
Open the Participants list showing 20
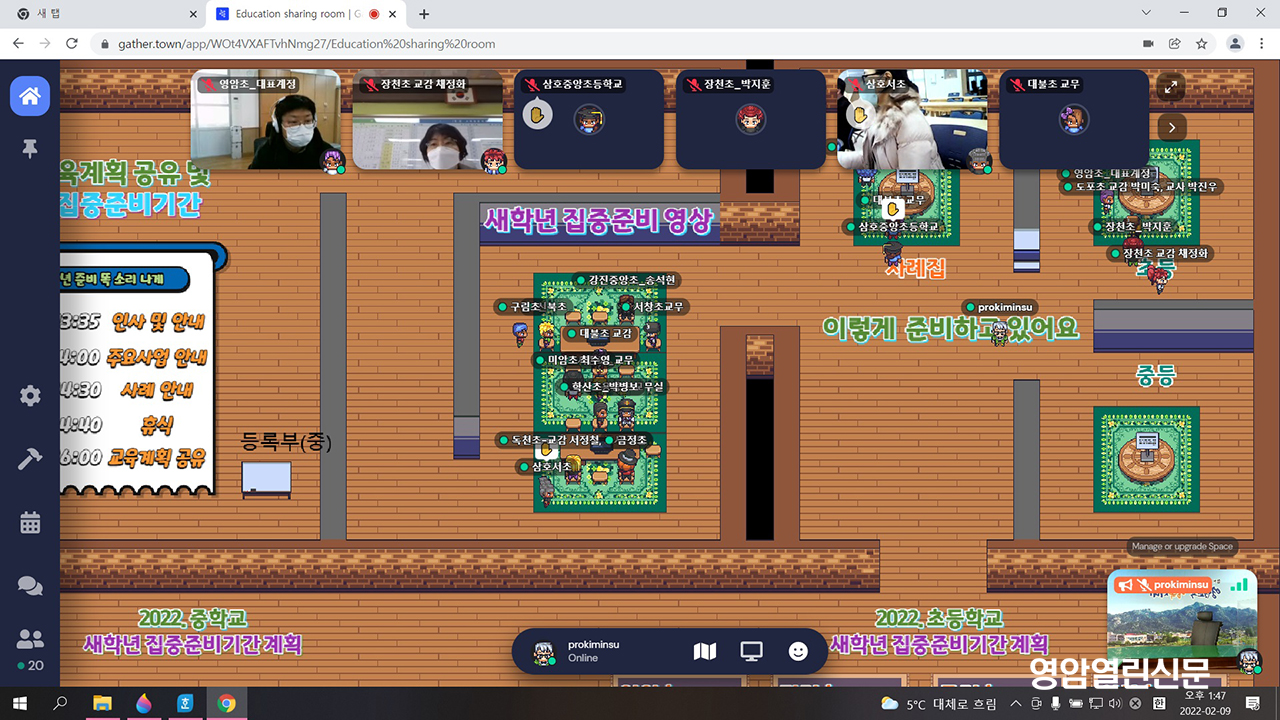30,648
